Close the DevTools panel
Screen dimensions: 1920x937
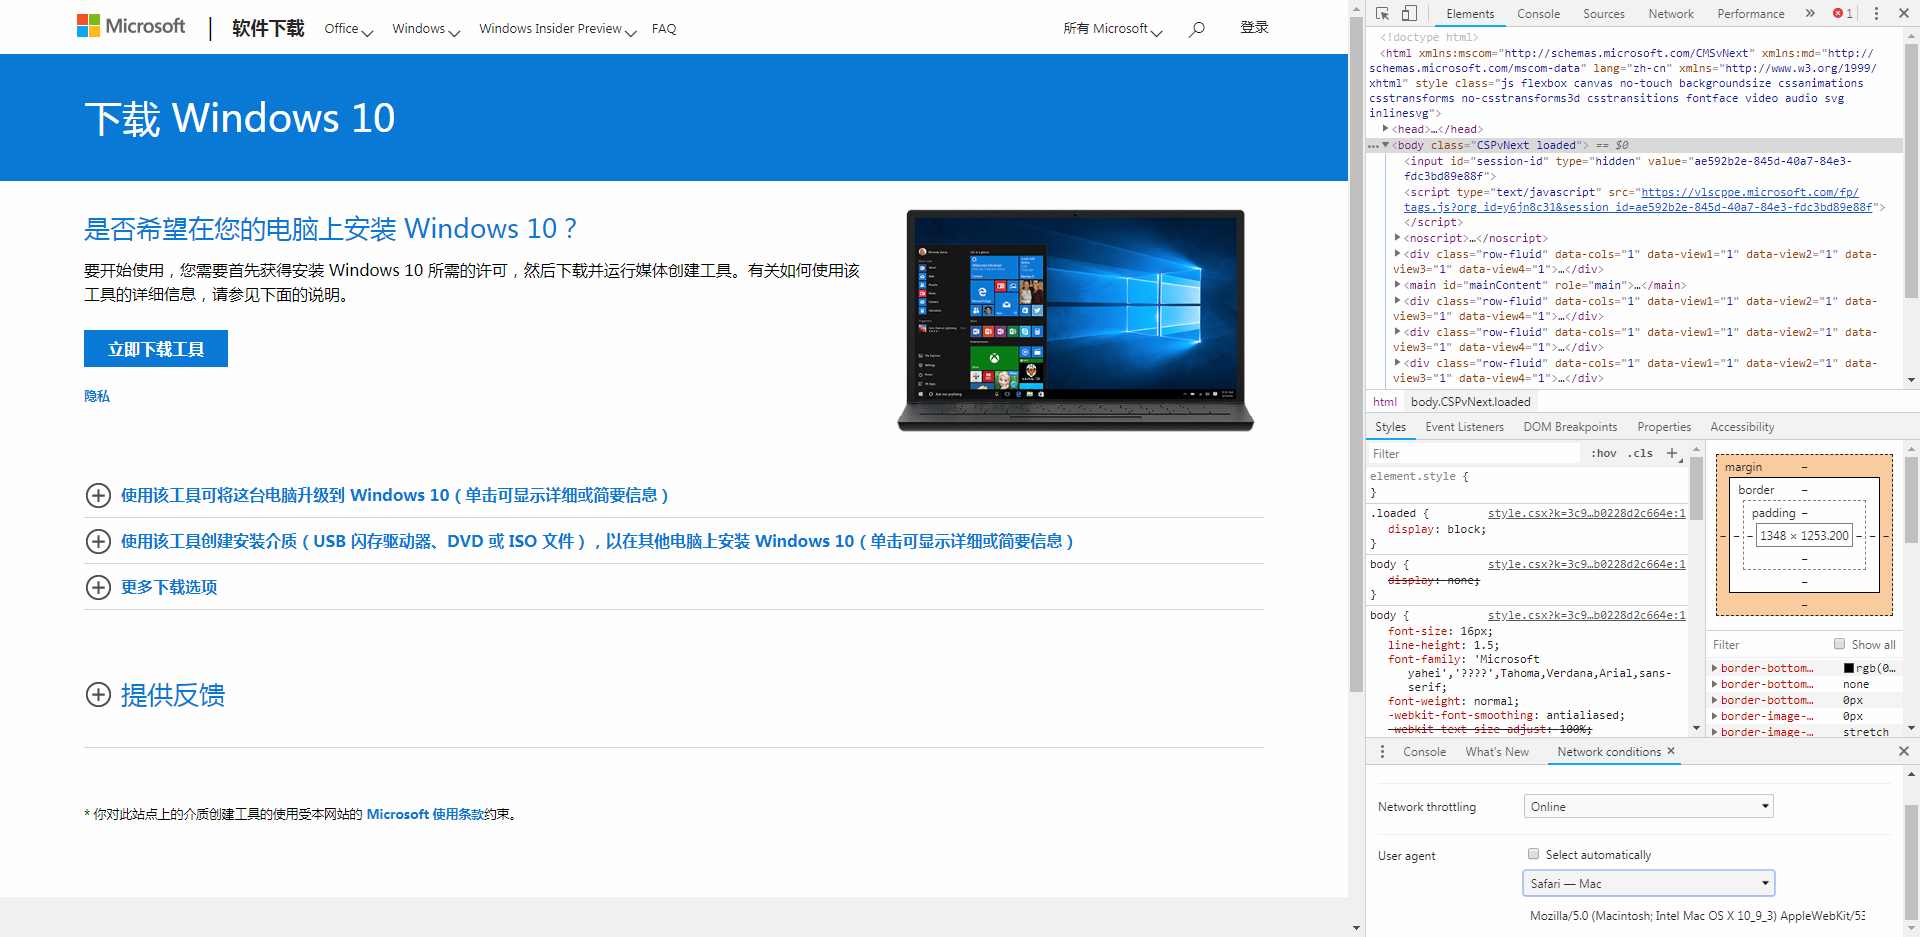[x=1903, y=13]
